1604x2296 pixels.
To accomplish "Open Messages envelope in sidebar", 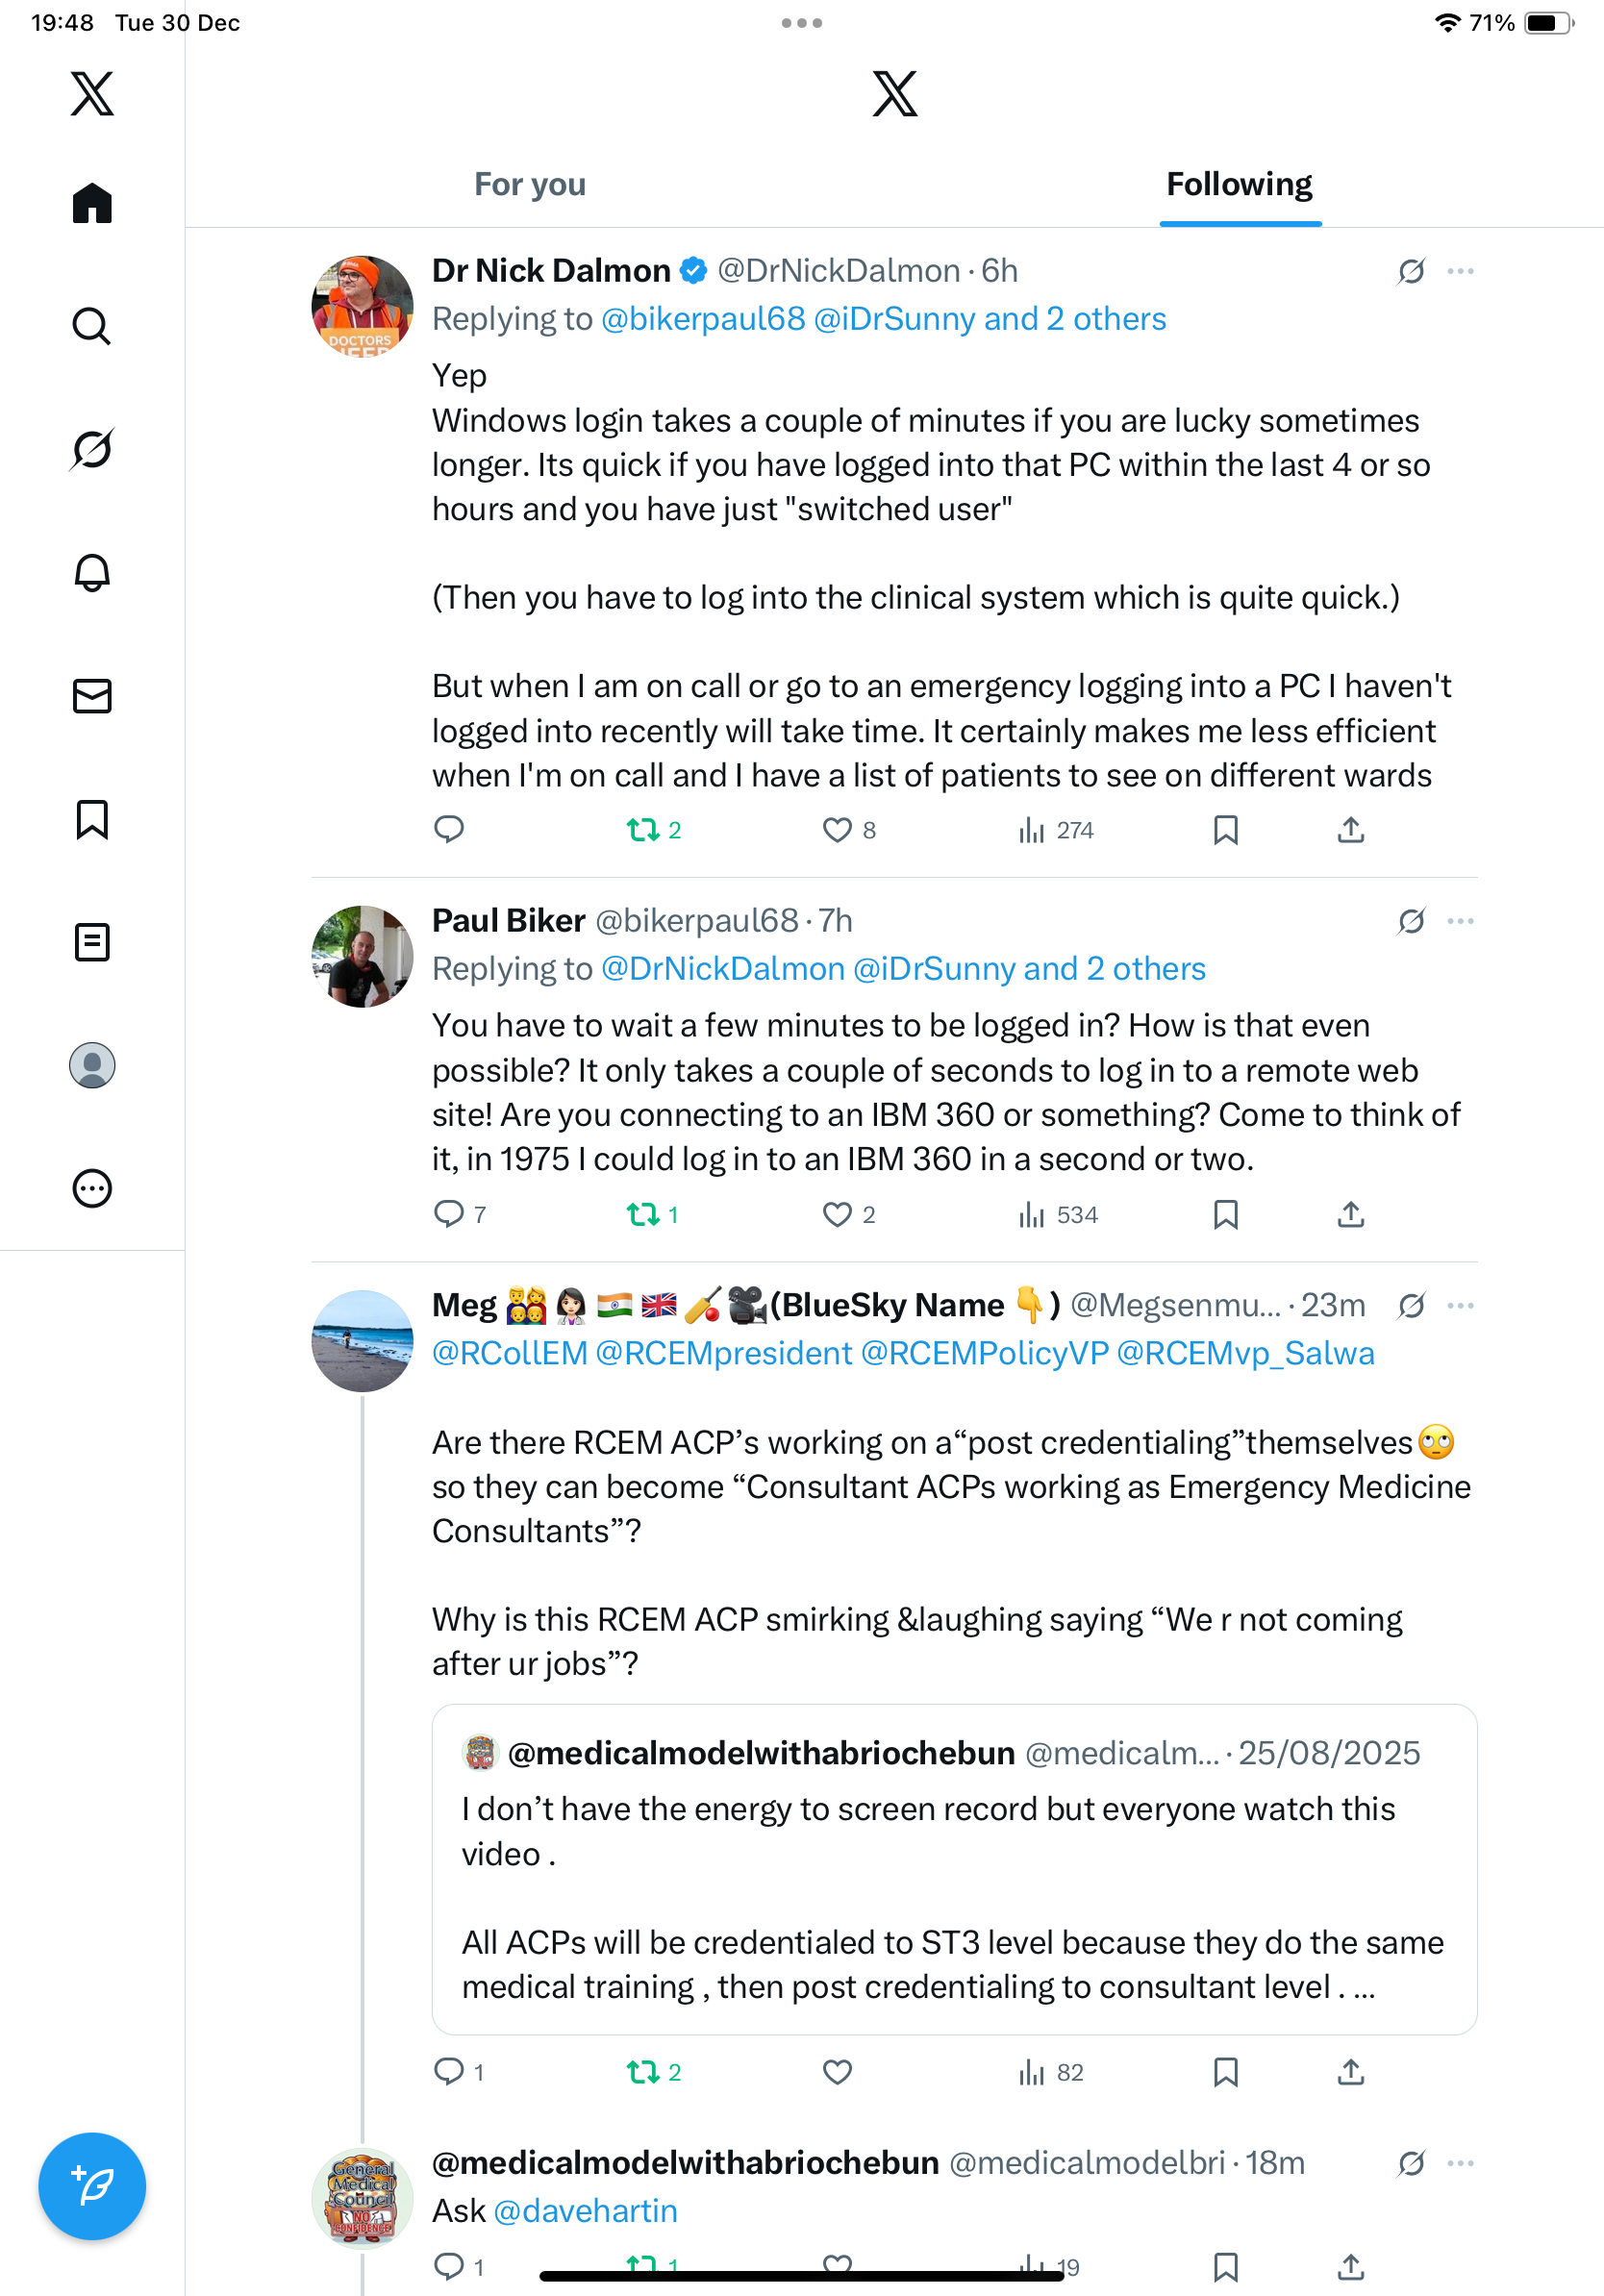I will click(x=92, y=696).
